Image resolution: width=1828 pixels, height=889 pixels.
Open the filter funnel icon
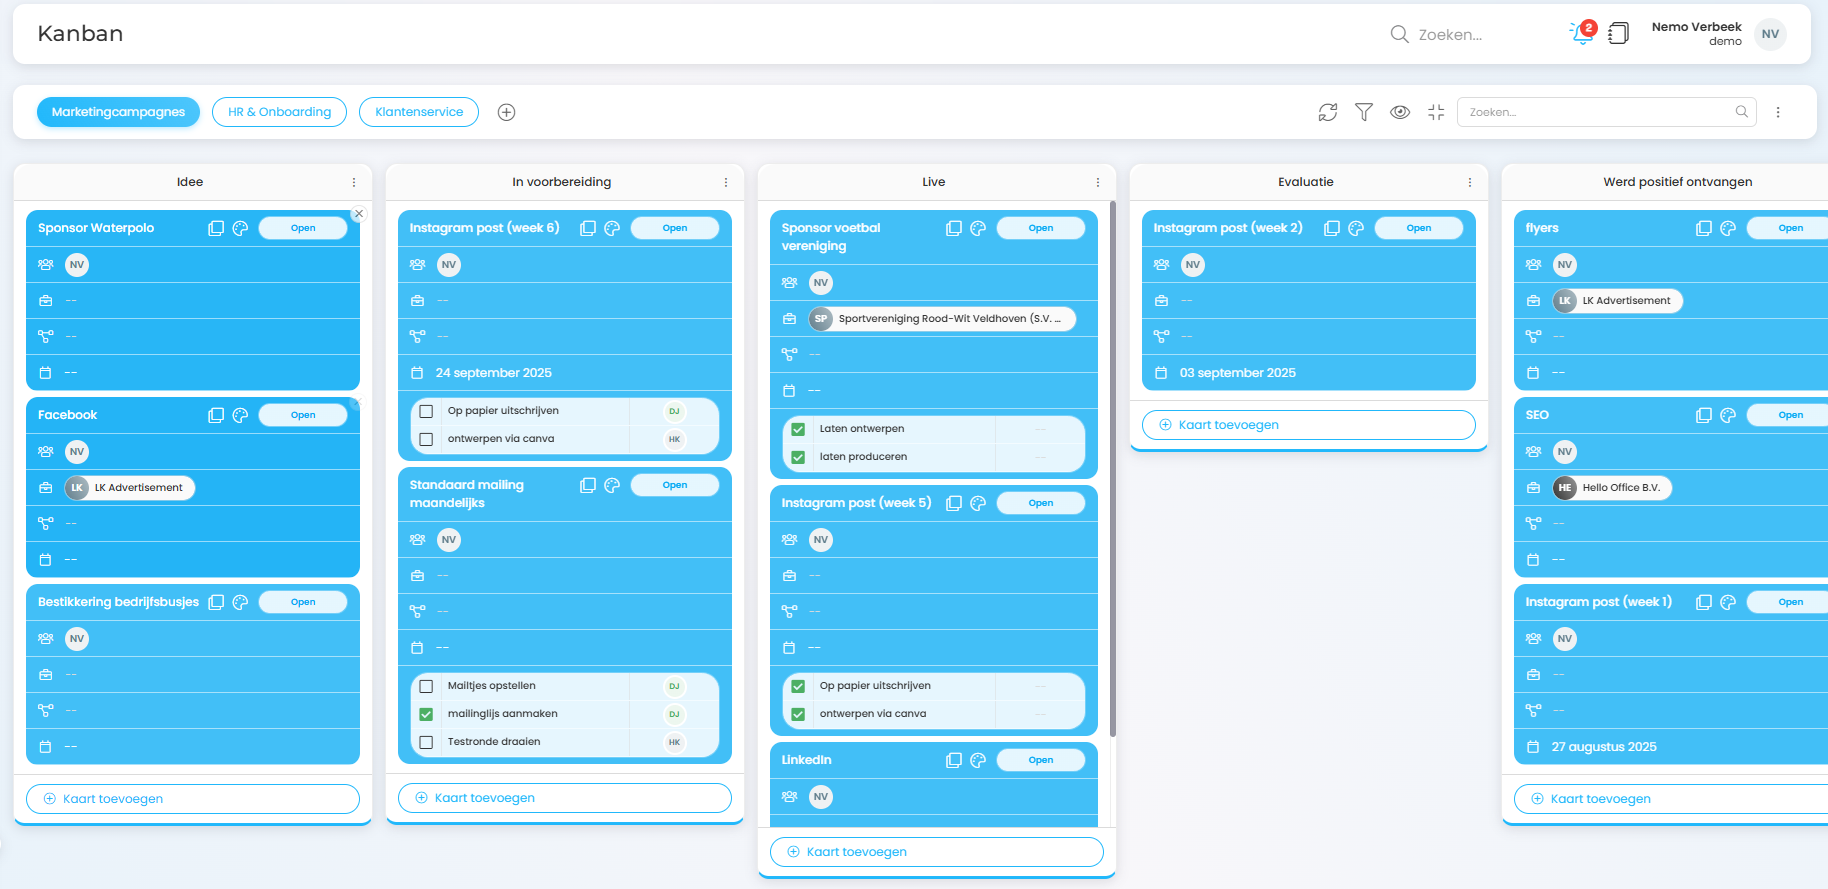pyautogui.click(x=1364, y=112)
